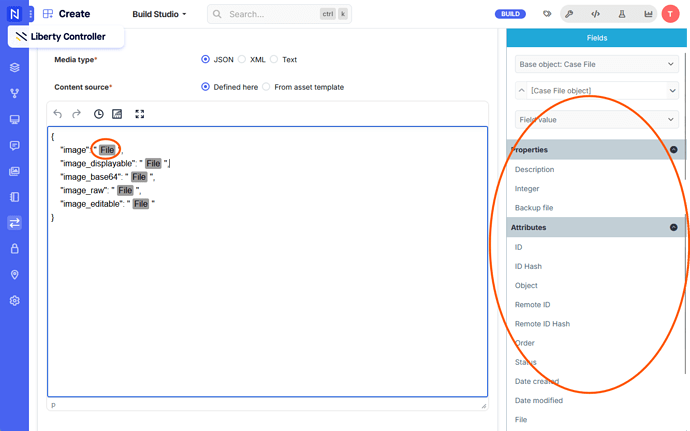690x431 pixels.
Task: Open the settings gear icon in sidebar
Action: tap(15, 301)
